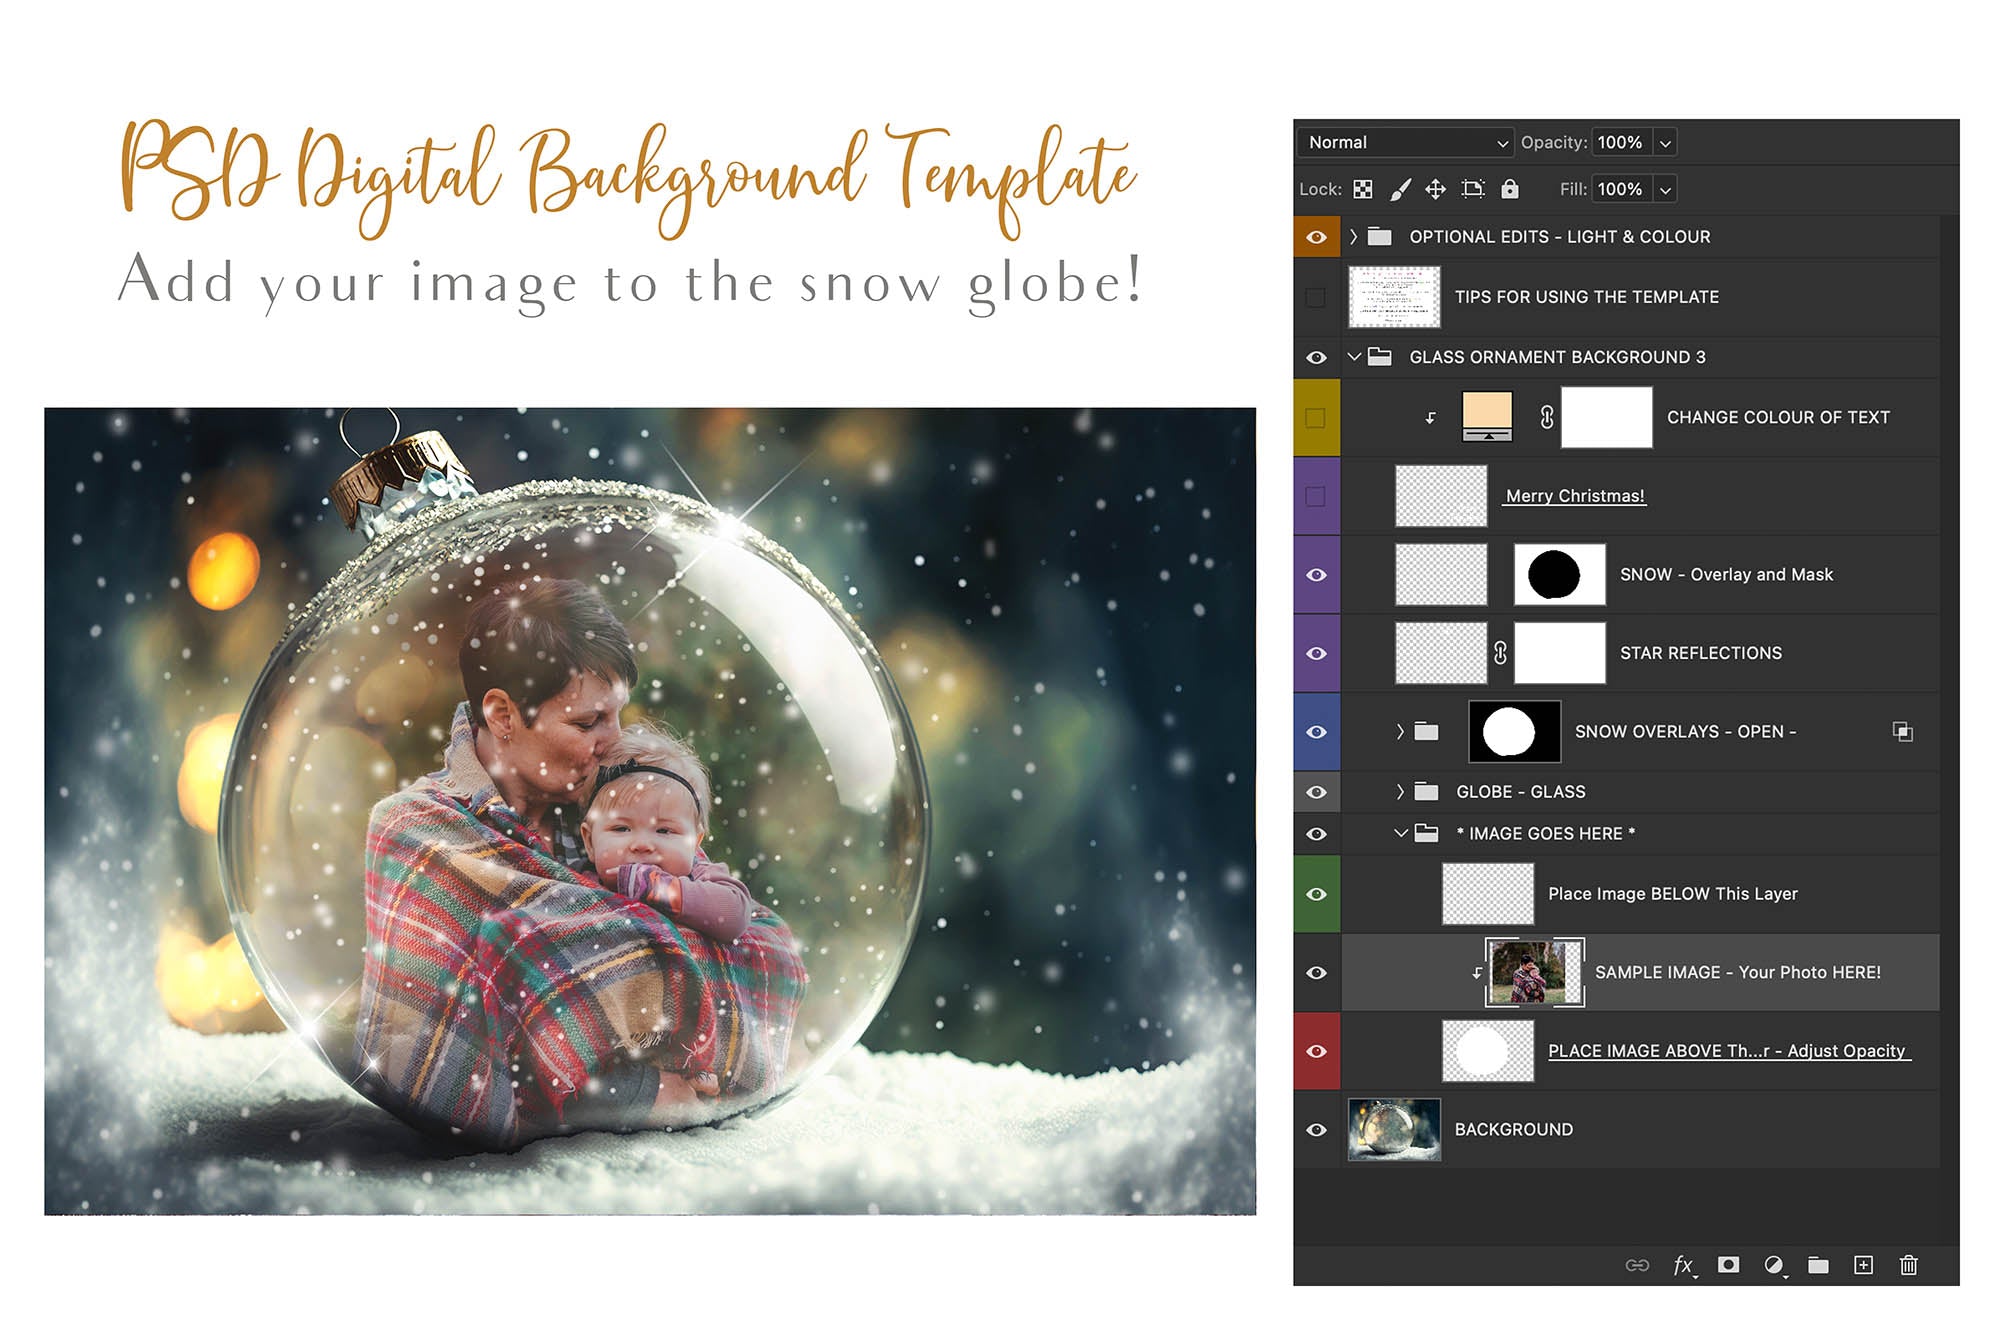
Task: Create a new layer
Action: (x=1864, y=1264)
